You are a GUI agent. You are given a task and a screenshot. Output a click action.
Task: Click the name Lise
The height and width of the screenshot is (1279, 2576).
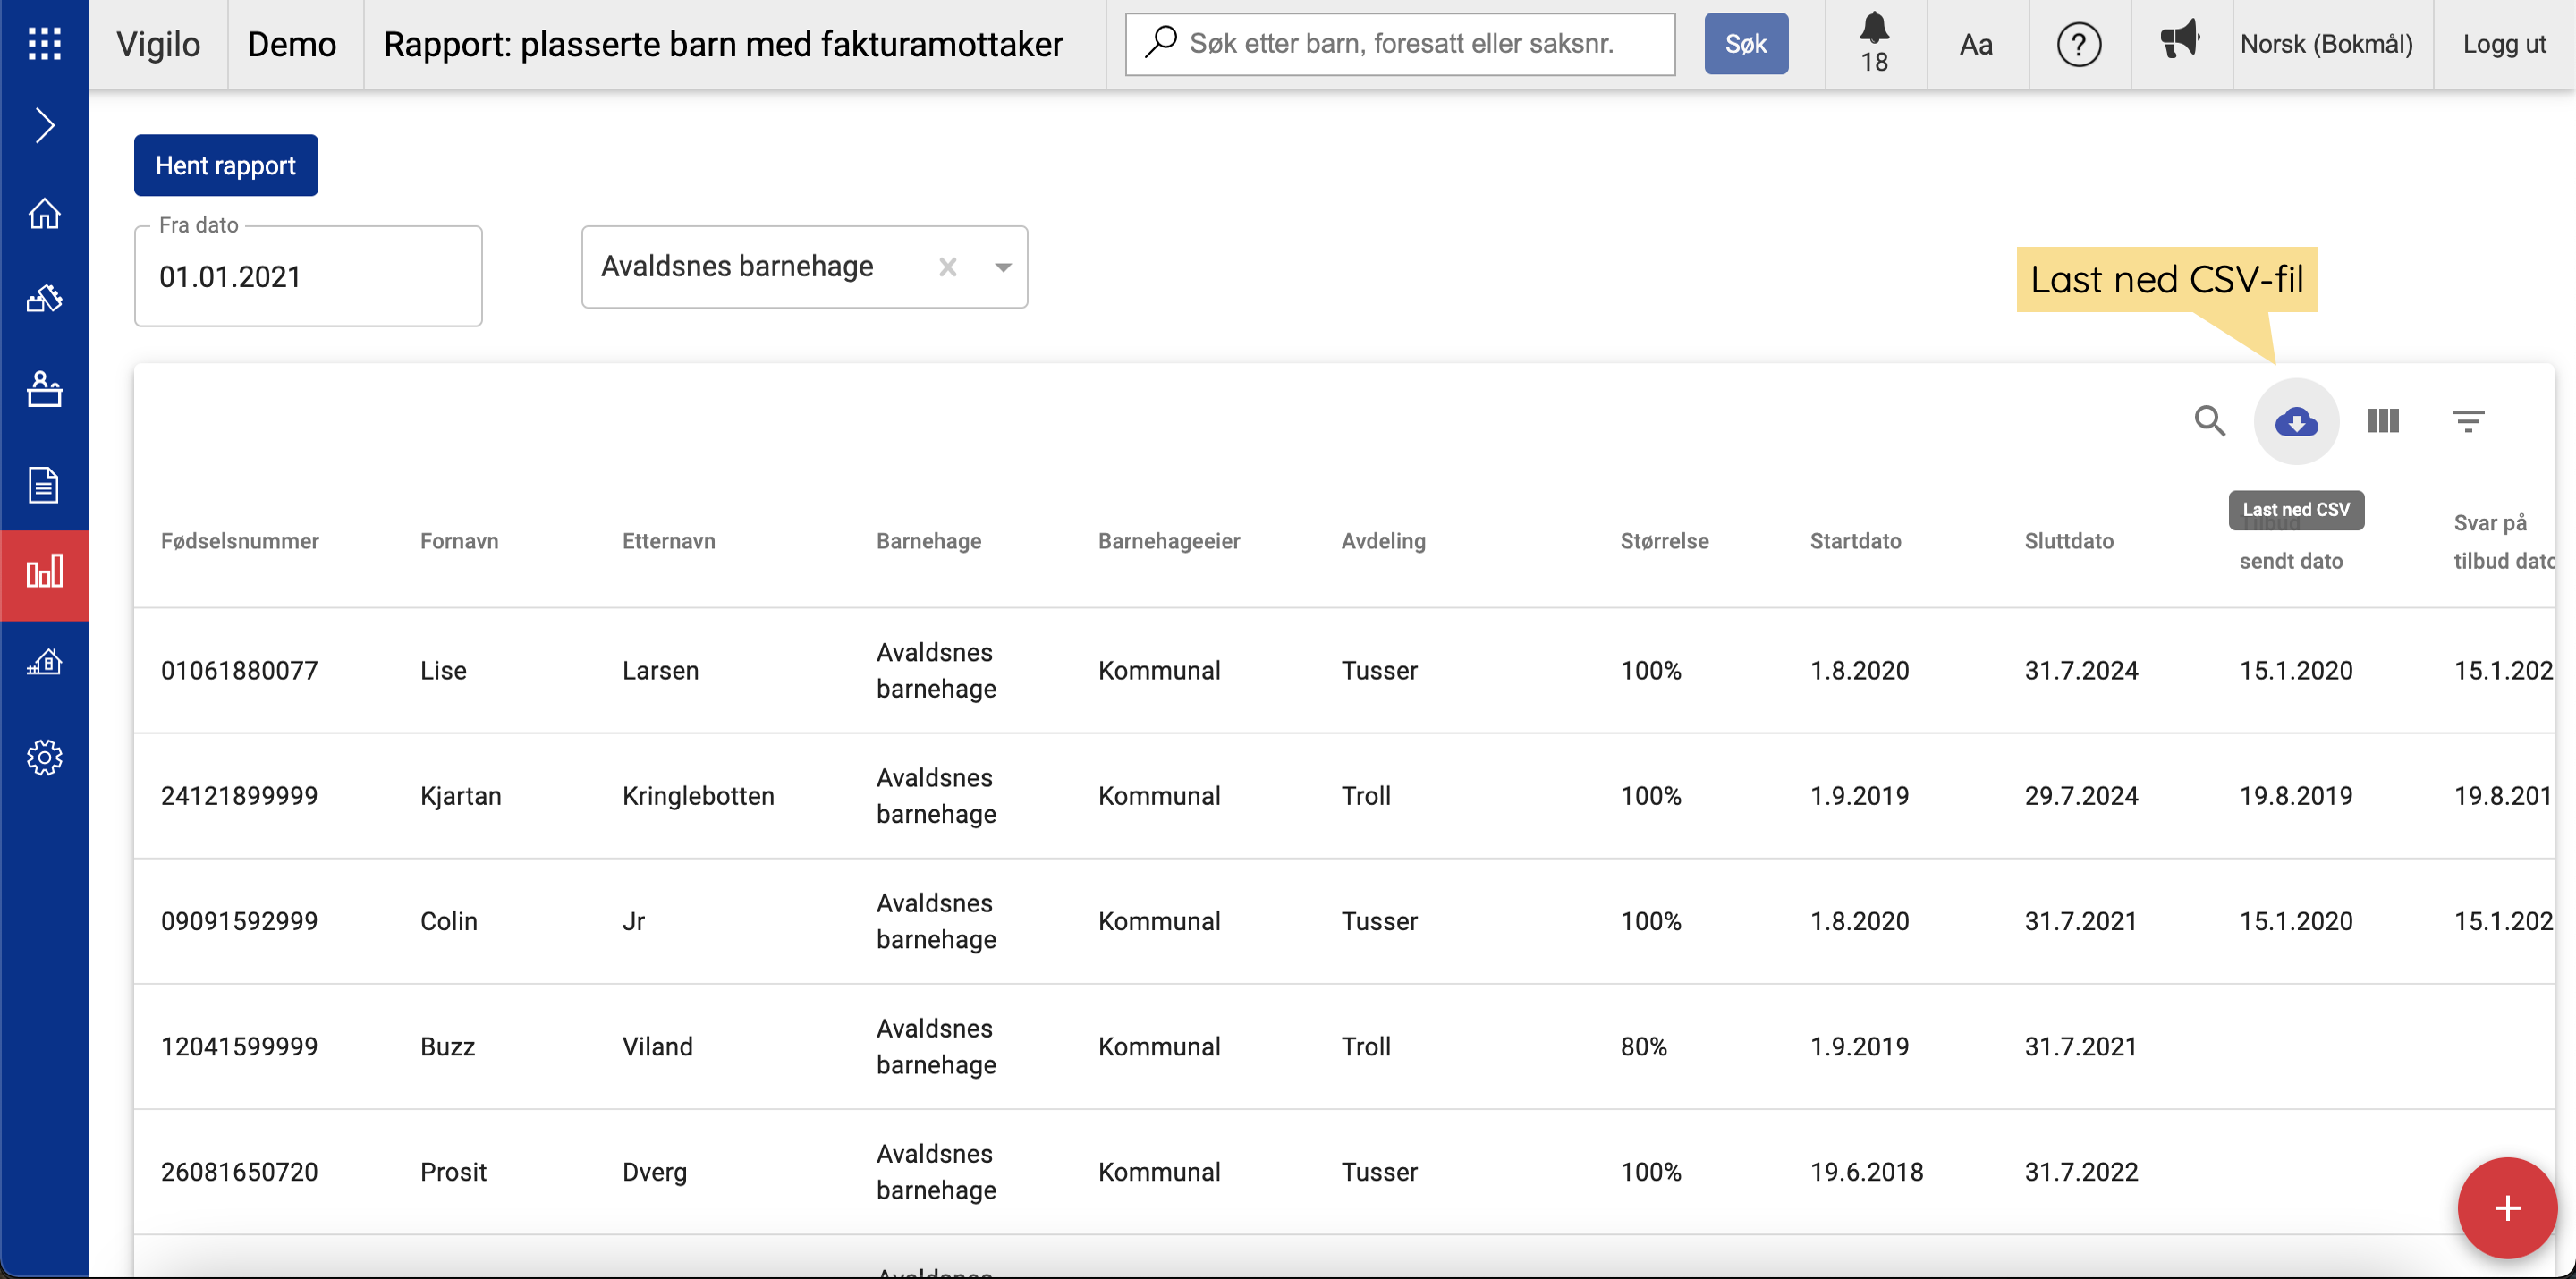coord(443,670)
